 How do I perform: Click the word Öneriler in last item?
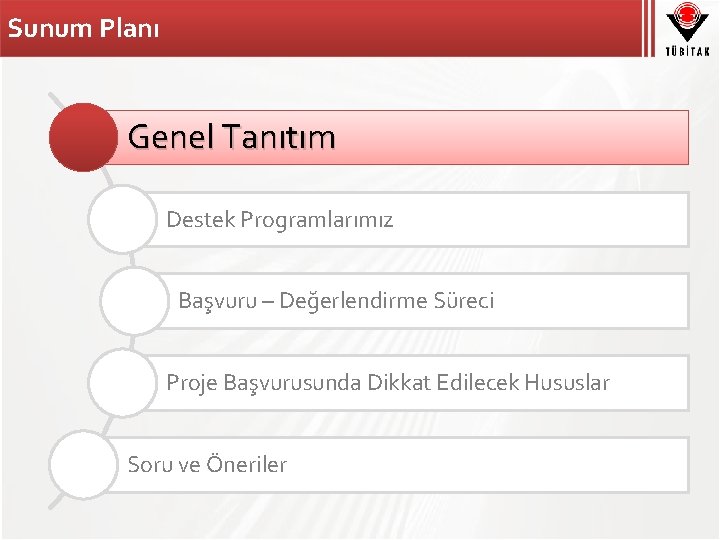coord(246,464)
